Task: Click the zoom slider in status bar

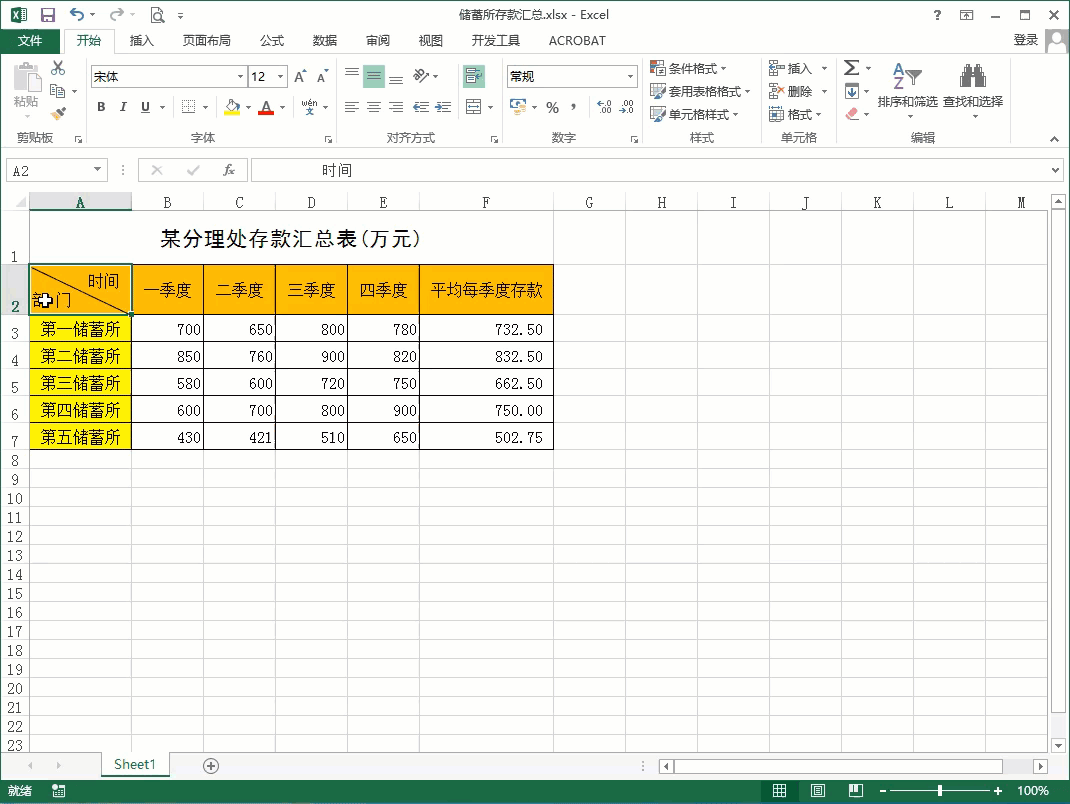Action: click(x=940, y=791)
